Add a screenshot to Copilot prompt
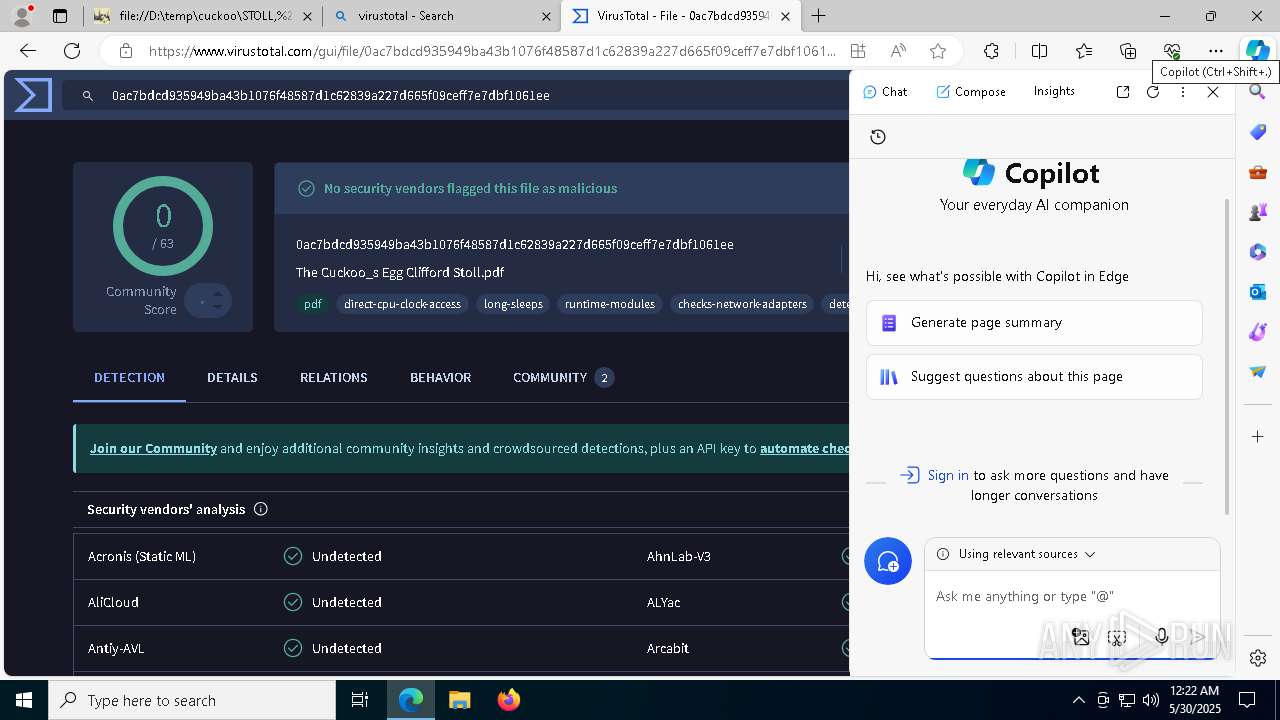Image resolution: width=1280 pixels, height=720 pixels. point(1118,636)
